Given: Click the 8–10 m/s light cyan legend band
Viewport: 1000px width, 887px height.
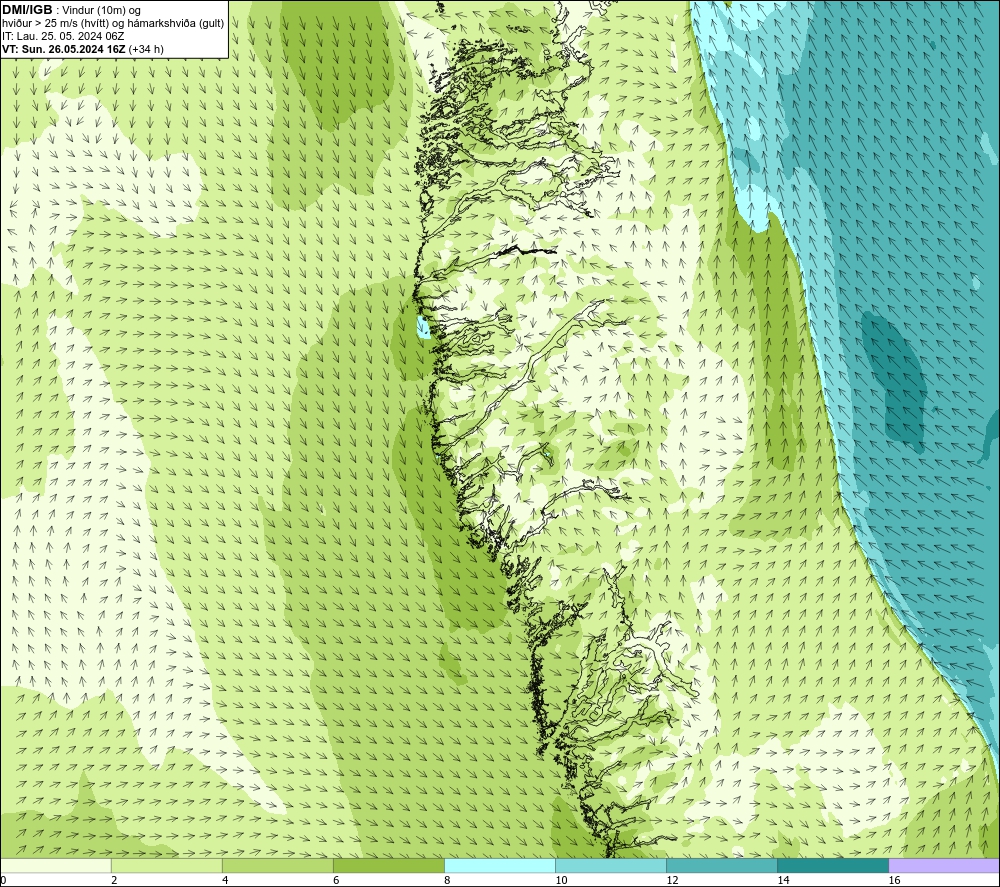Looking at the screenshot, I should coord(500,865).
